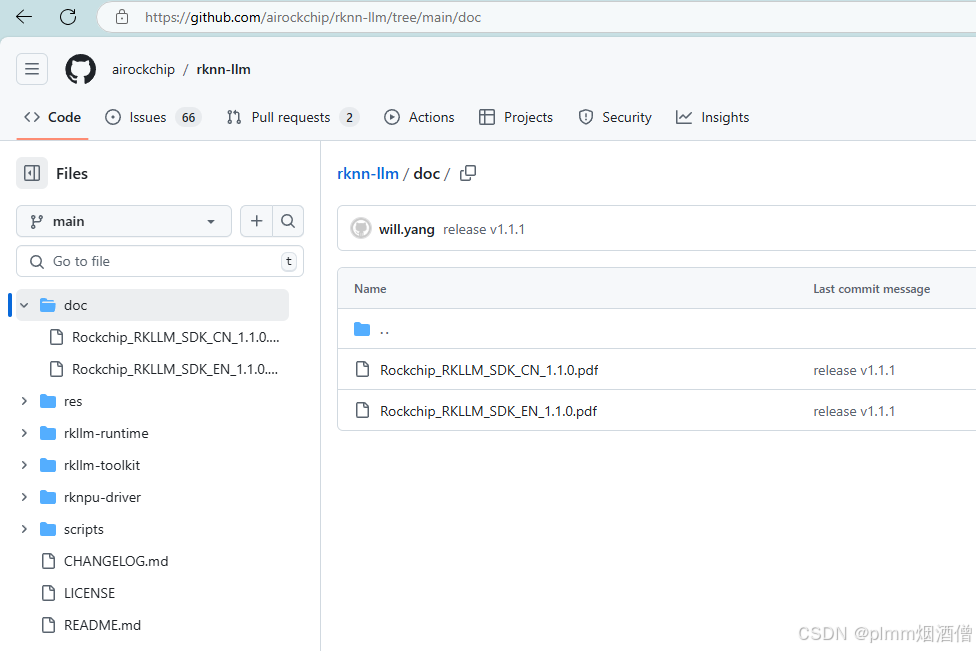This screenshot has width=976, height=651.
Task: Collapse the Files side panel icon
Action: [x=32, y=173]
